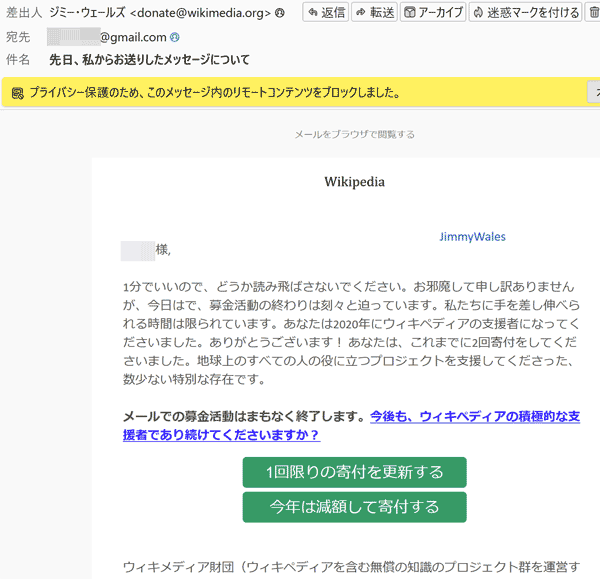This screenshot has width=600, height=579.
Task: Click the flame icon on junk button
Action: (x=478, y=13)
